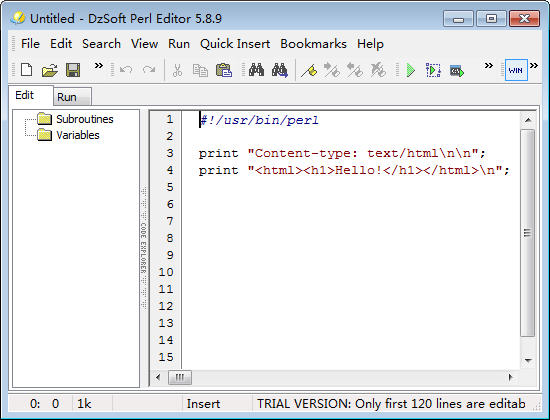Cut selection with the scissors icon
This screenshot has width=550, height=420.
click(177, 70)
